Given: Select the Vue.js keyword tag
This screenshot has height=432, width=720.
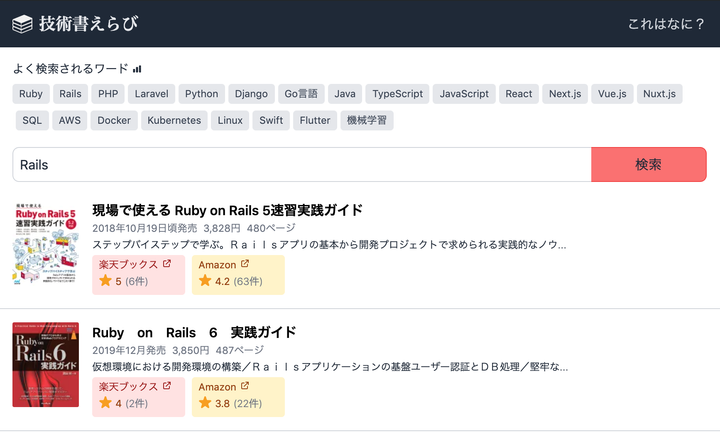Looking at the screenshot, I should pyautogui.click(x=612, y=94).
